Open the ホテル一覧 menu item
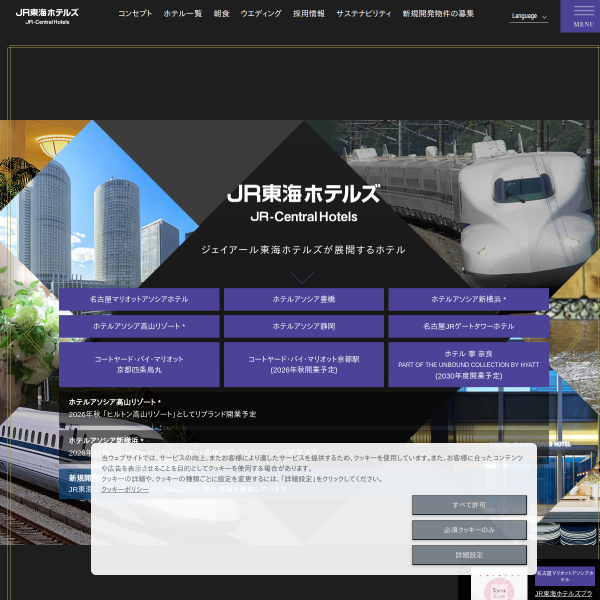The height and width of the screenshot is (600, 600). pos(183,14)
